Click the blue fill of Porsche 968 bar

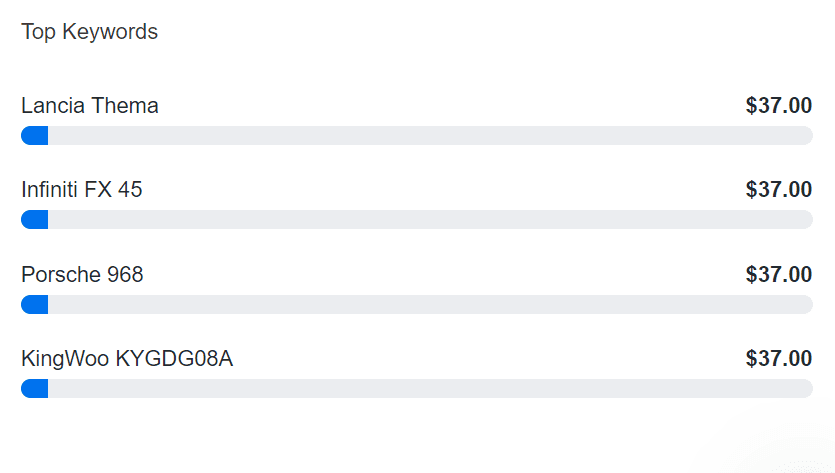coord(35,305)
